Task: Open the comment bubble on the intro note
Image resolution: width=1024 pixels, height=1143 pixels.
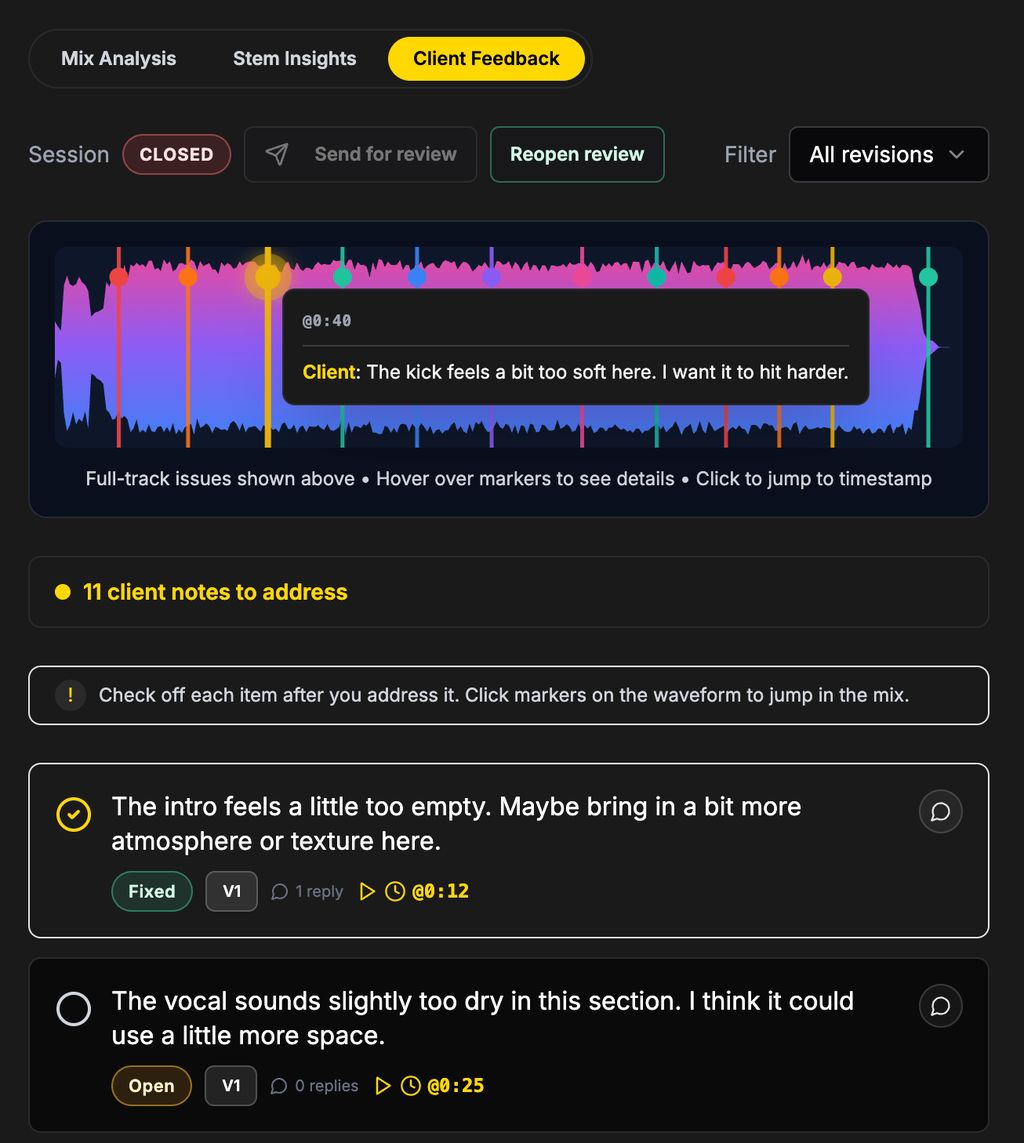Action: [940, 811]
